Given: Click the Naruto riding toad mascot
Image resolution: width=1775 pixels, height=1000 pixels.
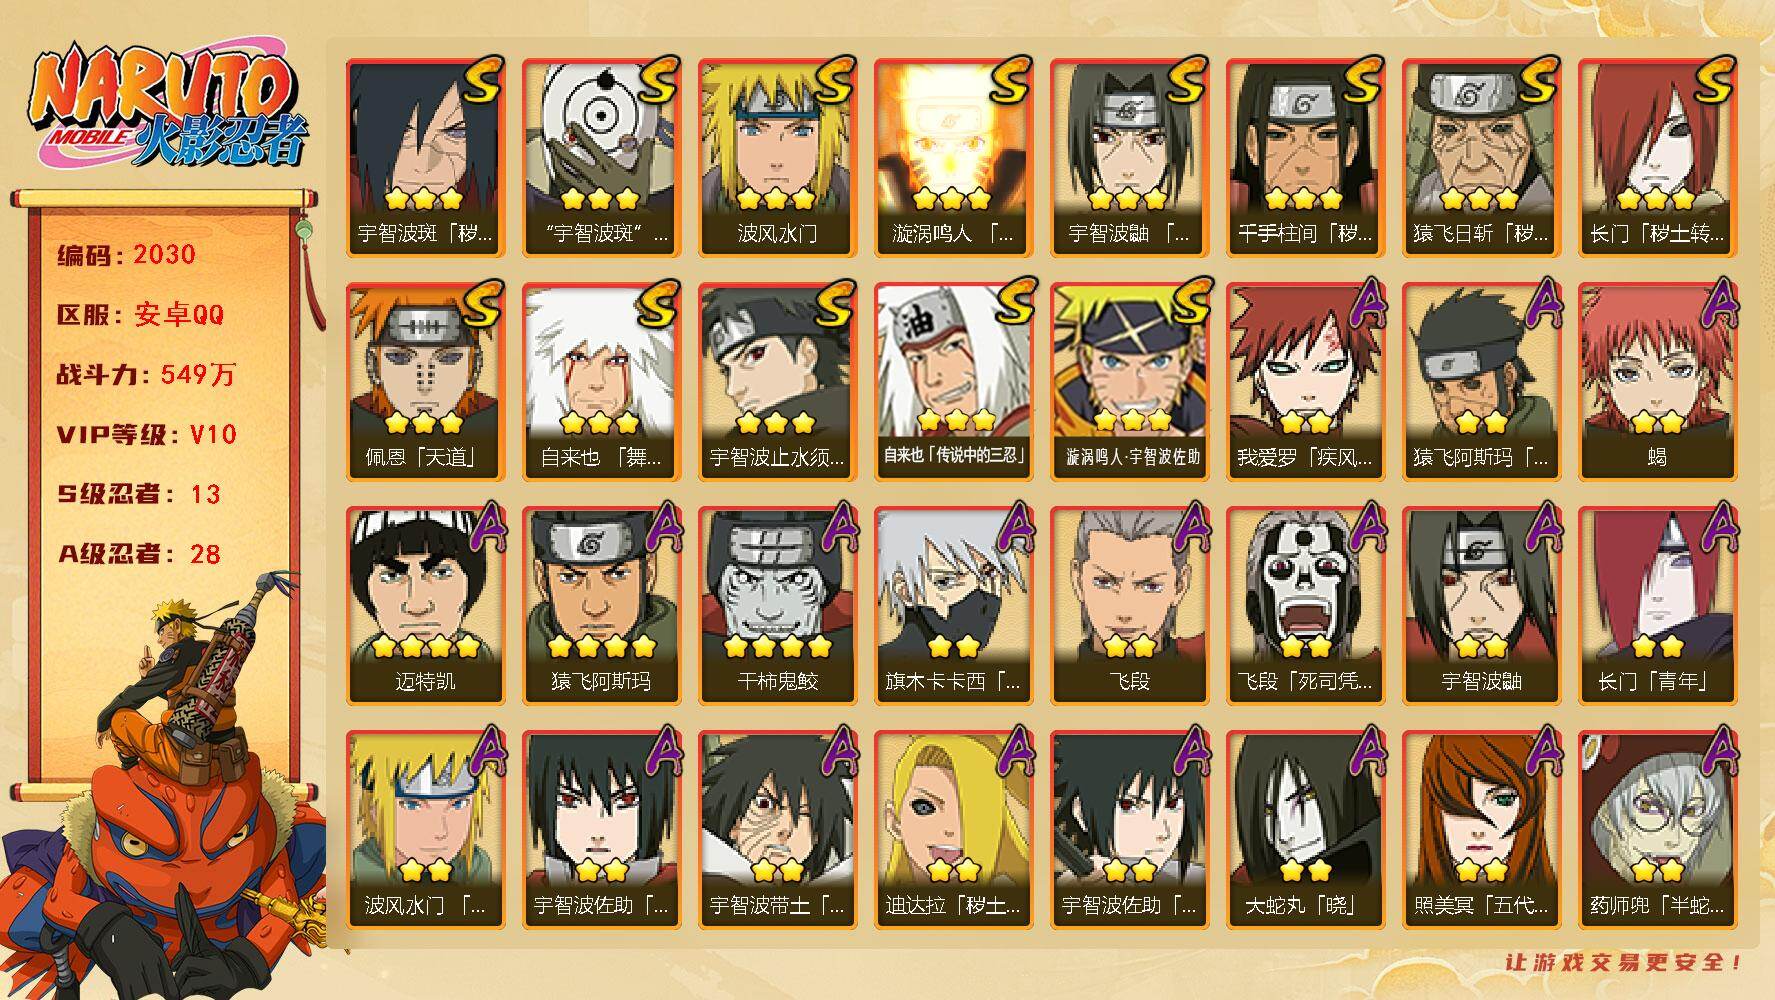Looking at the screenshot, I should [165, 790].
